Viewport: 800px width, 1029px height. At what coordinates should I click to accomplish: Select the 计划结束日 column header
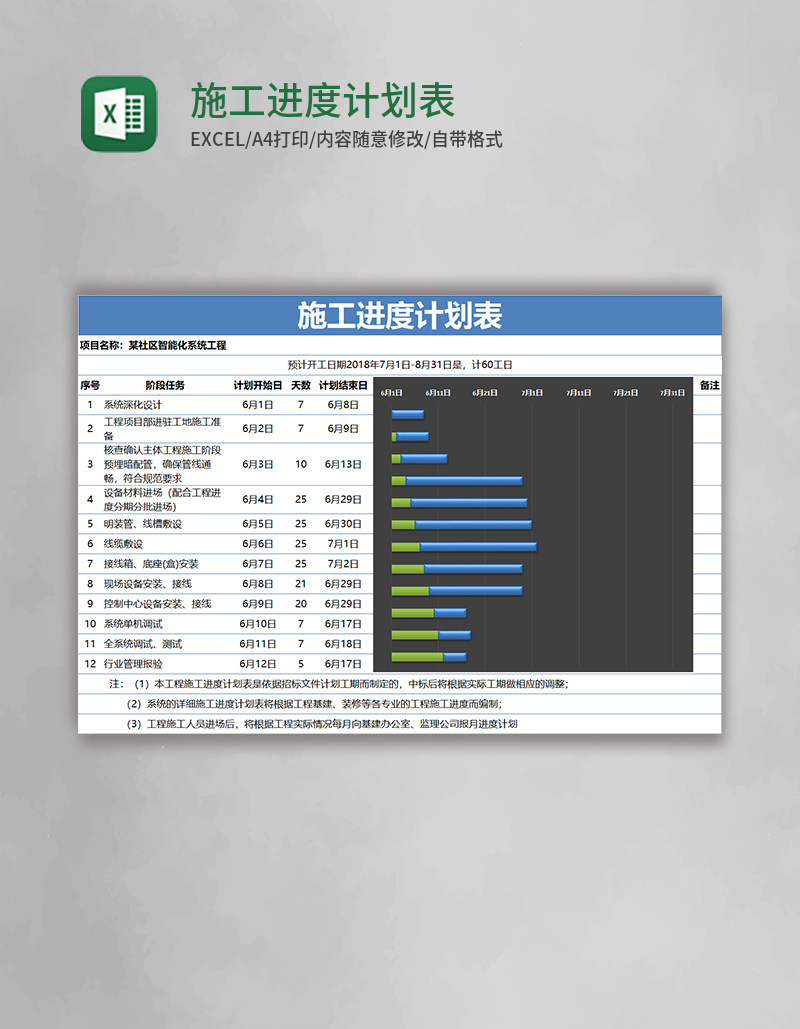tap(342, 386)
